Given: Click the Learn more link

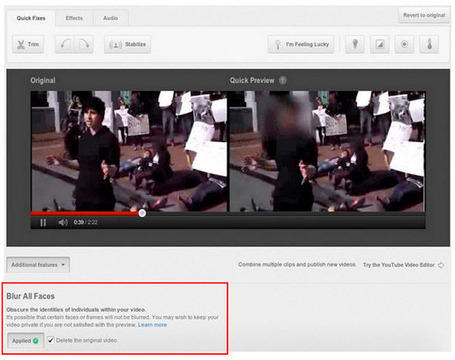Looking at the screenshot, I should tap(152, 325).
